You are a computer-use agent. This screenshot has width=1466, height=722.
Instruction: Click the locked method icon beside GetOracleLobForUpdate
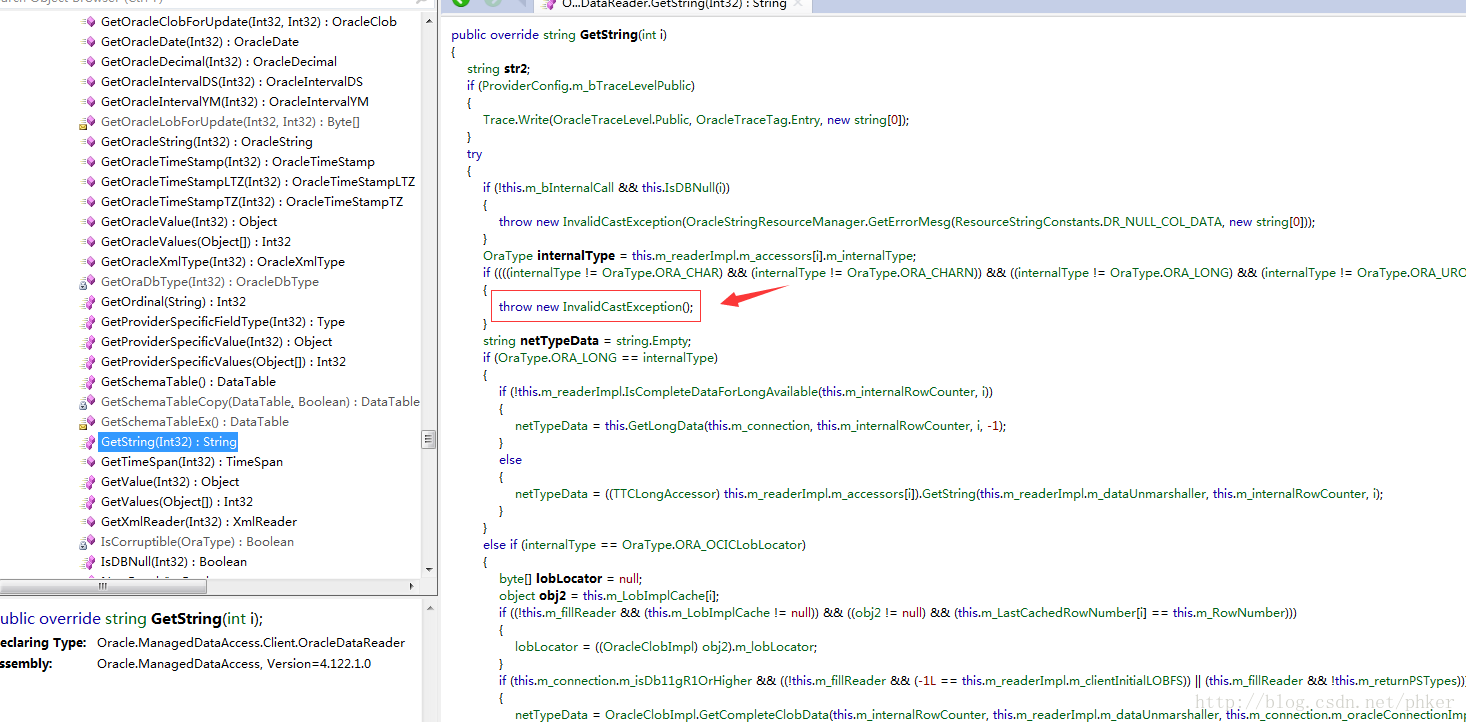(88, 122)
